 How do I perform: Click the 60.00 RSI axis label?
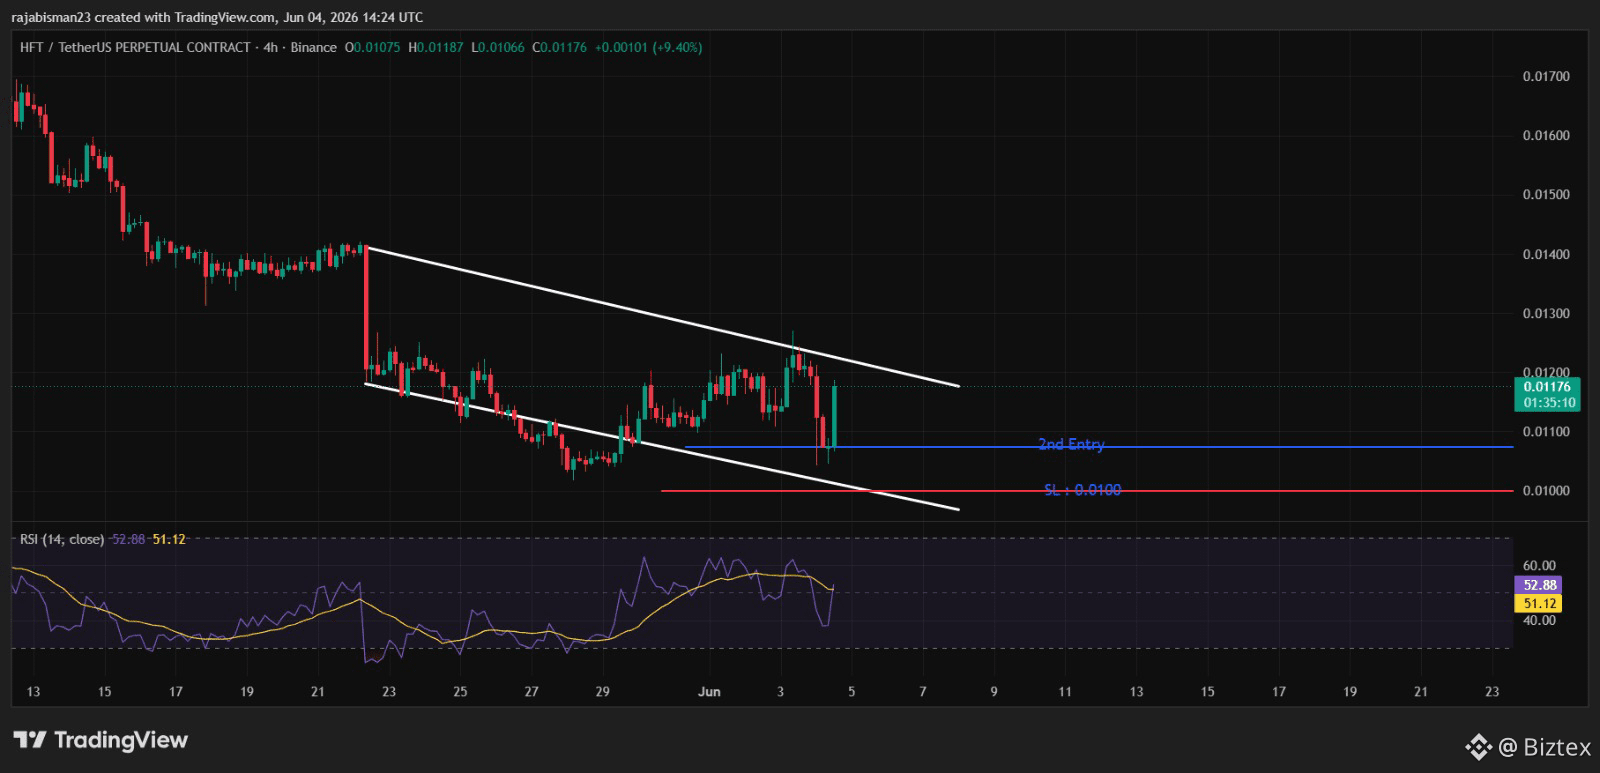coord(1539,566)
